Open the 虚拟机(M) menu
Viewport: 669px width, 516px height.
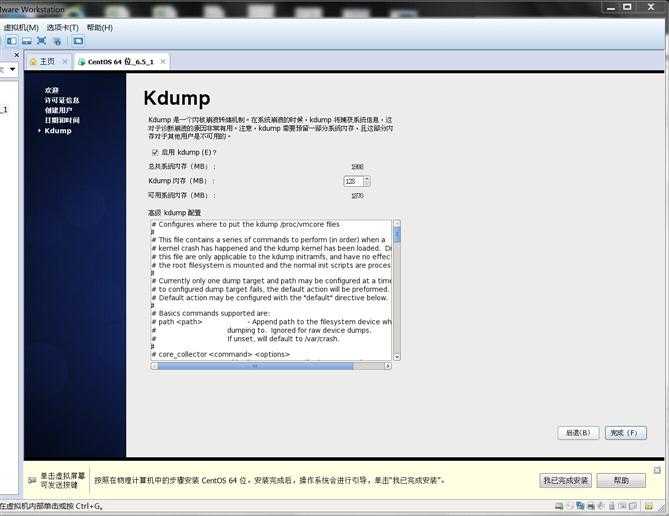coord(21,28)
